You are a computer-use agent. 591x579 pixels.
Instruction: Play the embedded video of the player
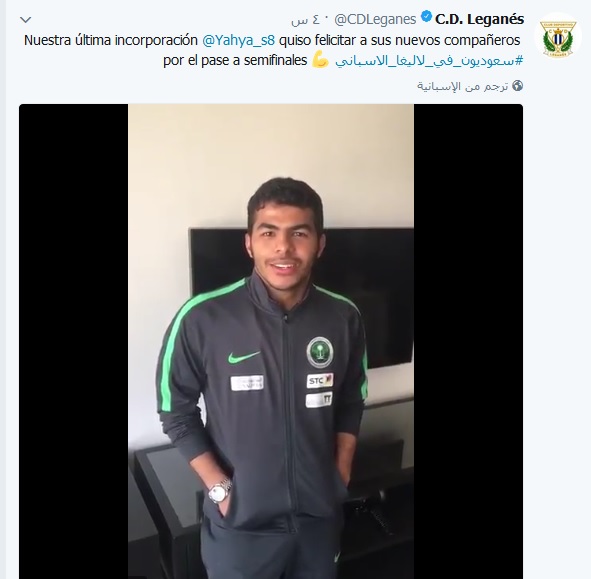click(271, 342)
